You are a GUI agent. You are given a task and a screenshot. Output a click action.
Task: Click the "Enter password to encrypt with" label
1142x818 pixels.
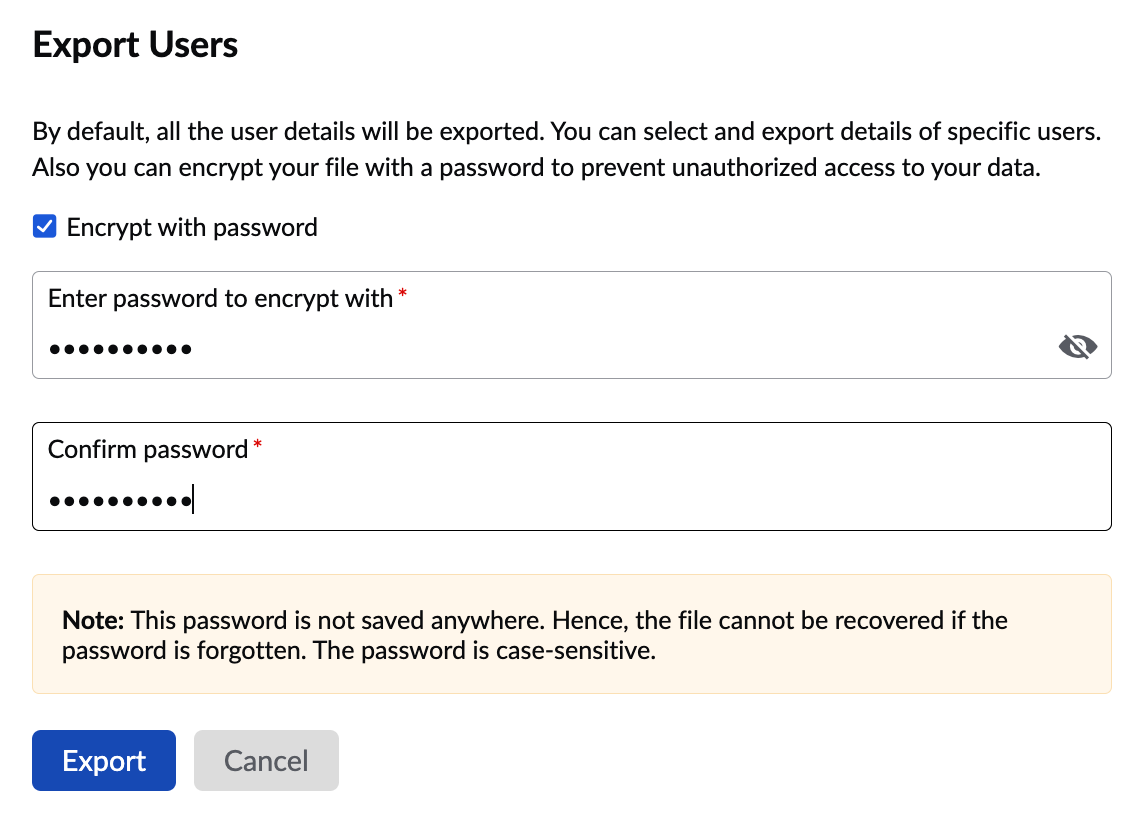click(220, 298)
